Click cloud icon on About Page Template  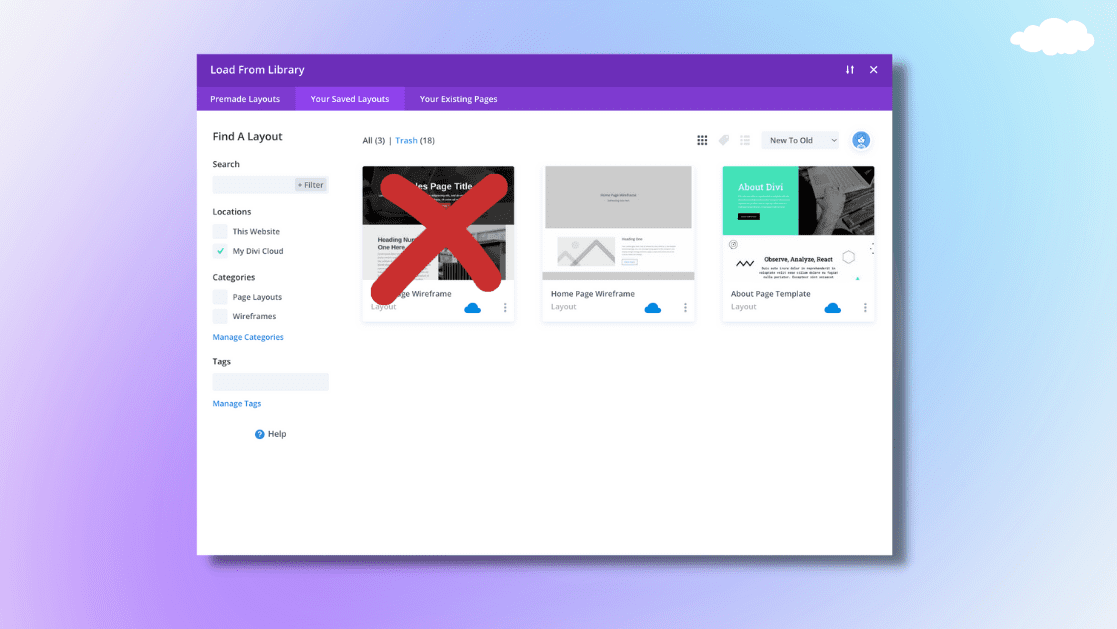point(832,308)
